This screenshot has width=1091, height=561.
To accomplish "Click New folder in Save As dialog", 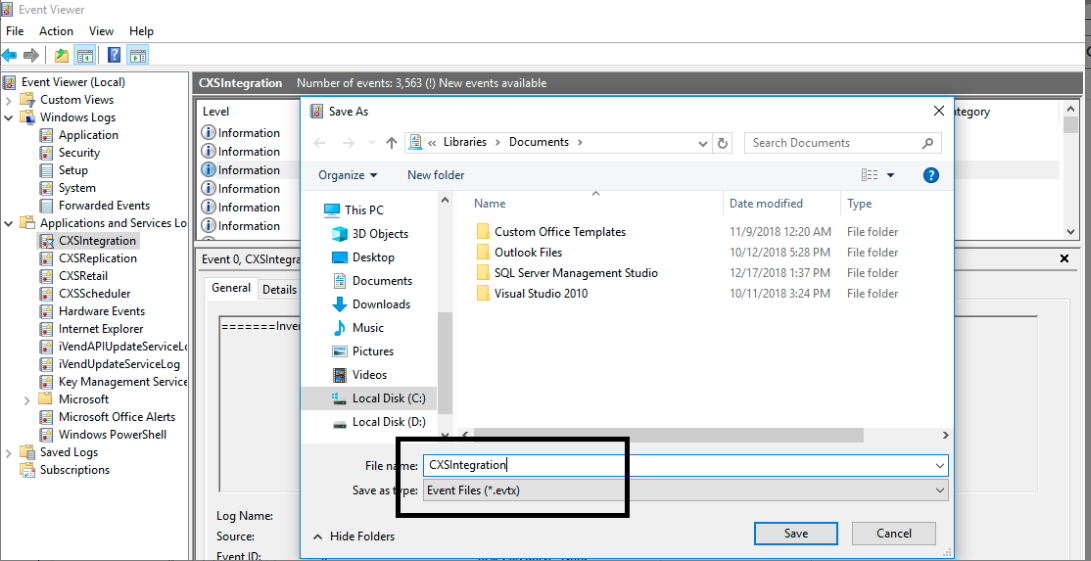I will point(436,175).
